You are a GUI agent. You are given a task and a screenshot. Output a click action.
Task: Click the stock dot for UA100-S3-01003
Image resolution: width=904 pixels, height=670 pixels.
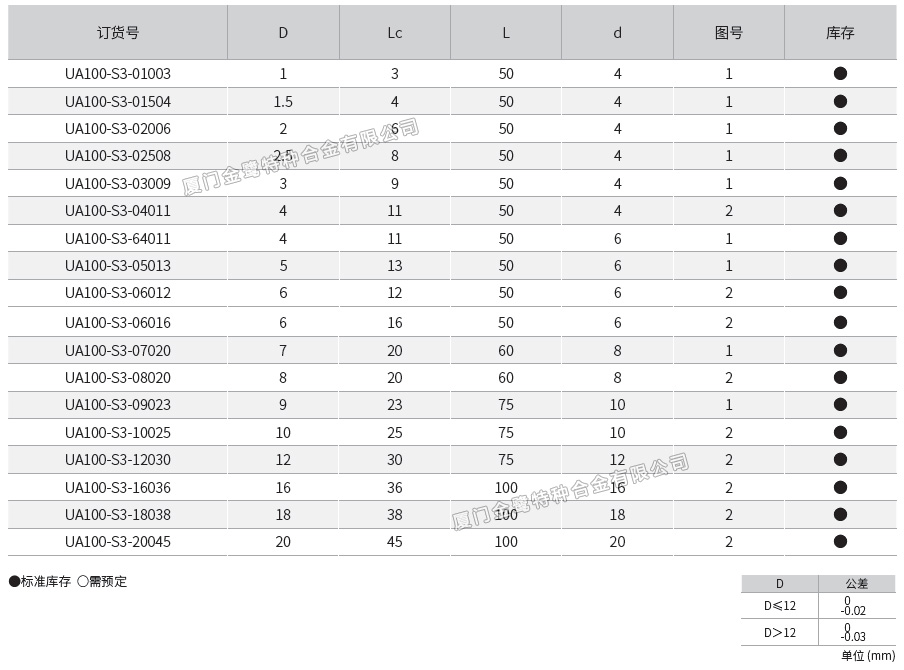[x=840, y=74]
